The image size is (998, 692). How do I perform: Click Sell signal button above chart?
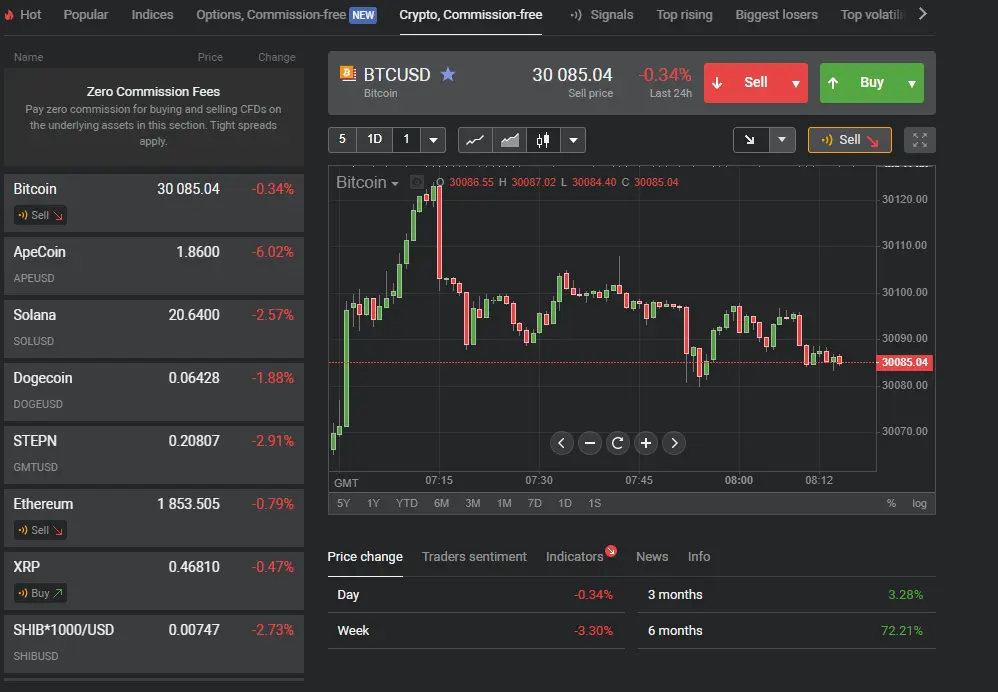(850, 140)
